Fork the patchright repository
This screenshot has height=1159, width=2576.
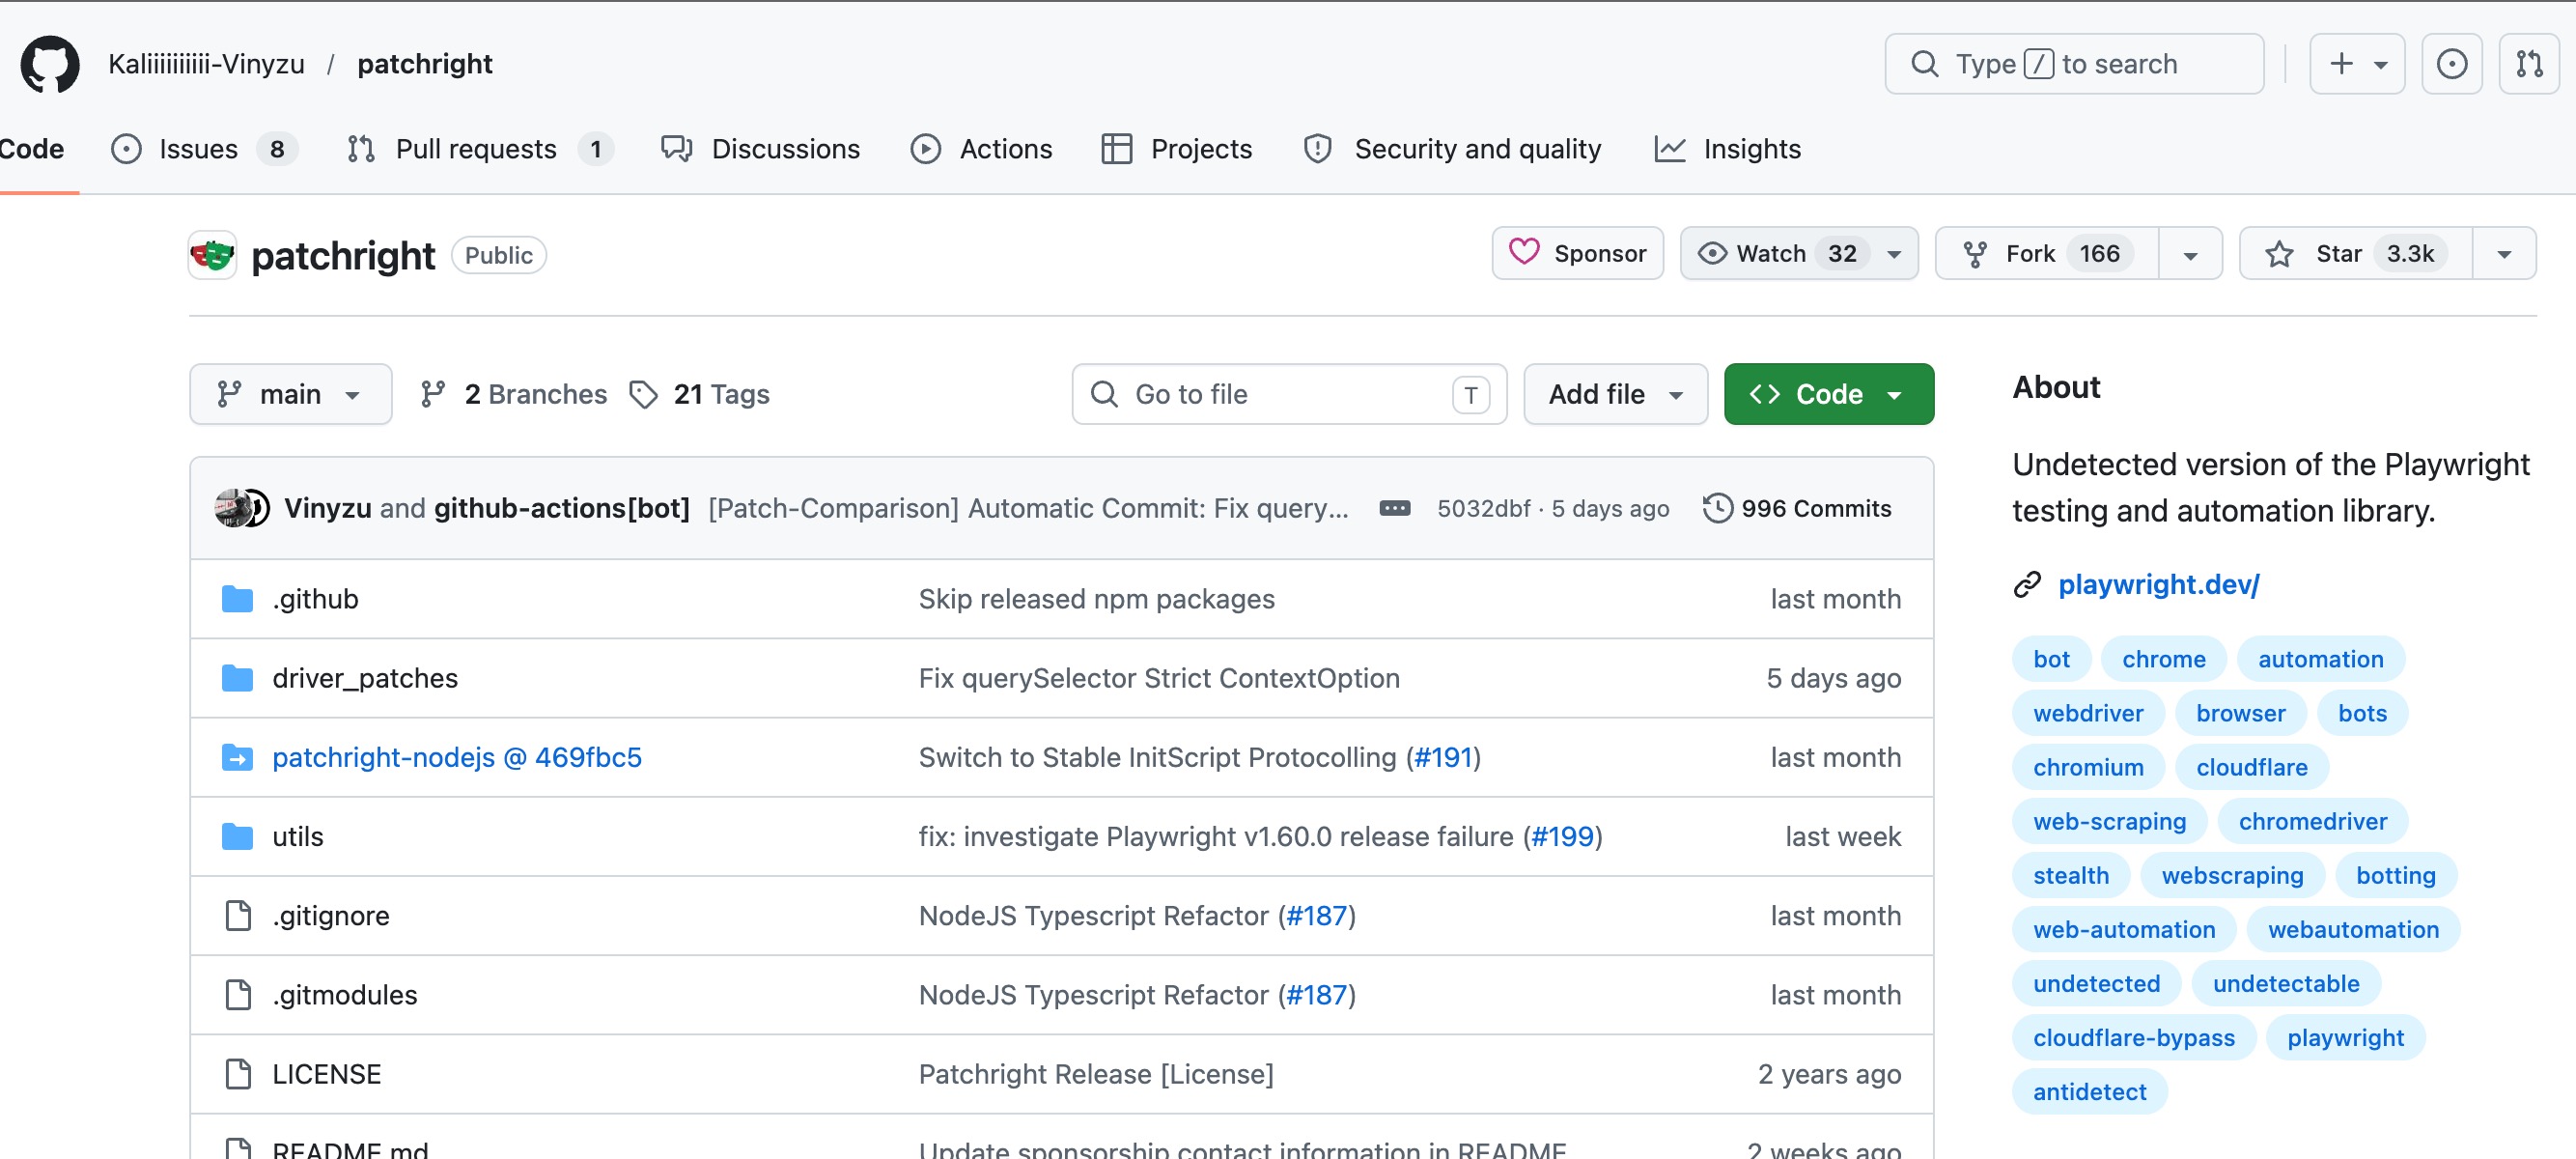click(x=2046, y=254)
